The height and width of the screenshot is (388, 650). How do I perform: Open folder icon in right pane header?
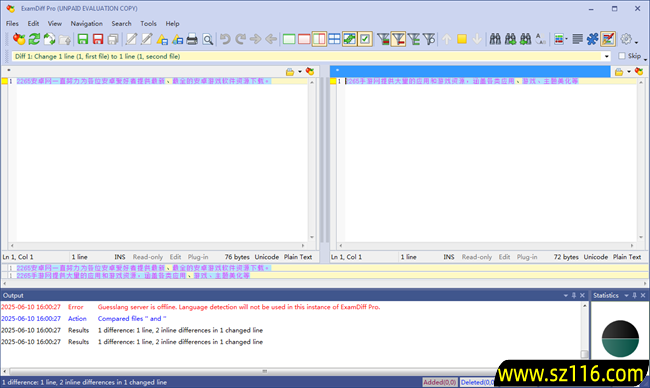(x=619, y=72)
